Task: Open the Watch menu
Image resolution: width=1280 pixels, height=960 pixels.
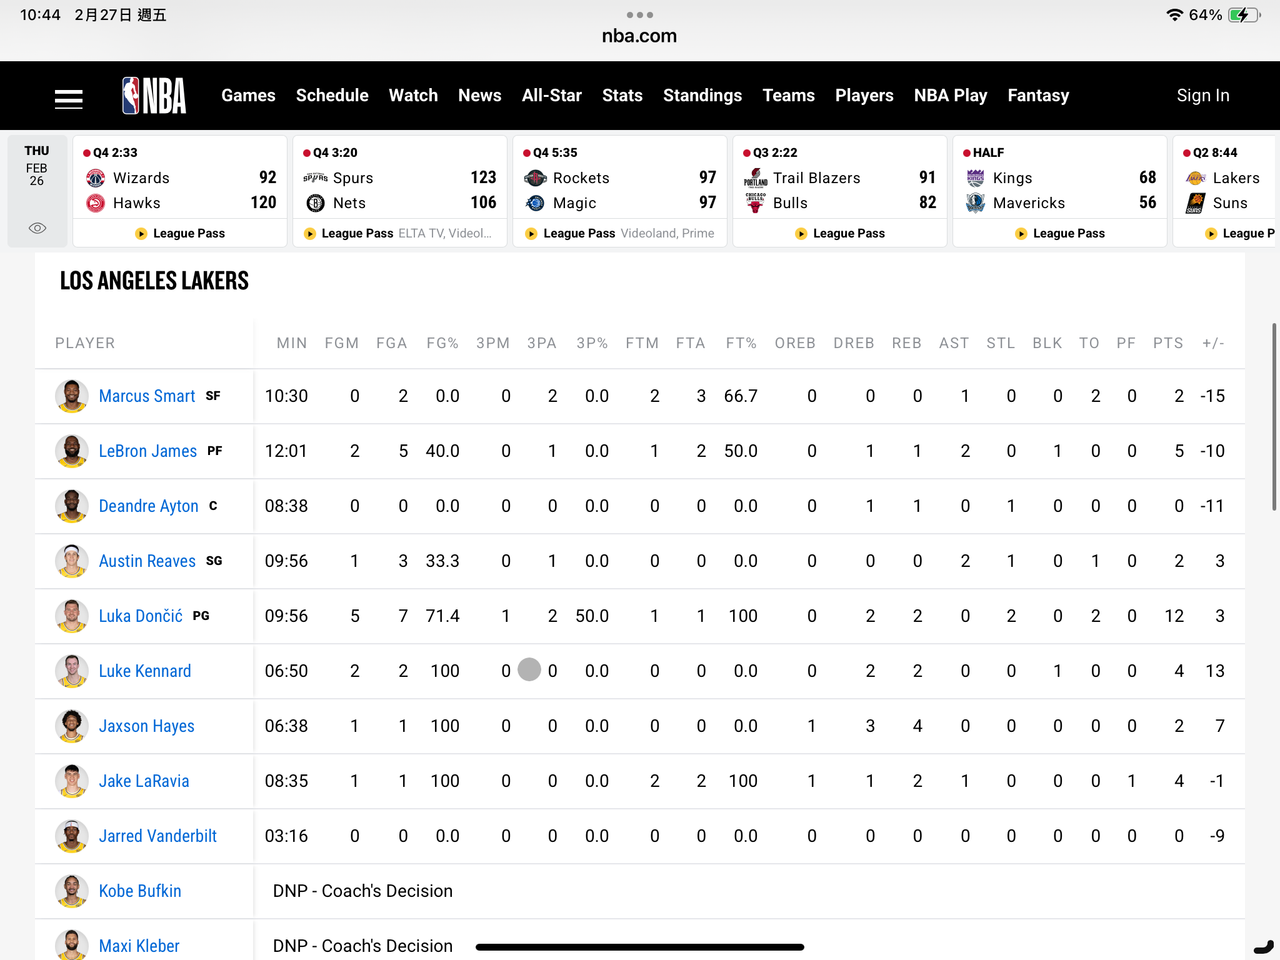Action: coord(413,96)
